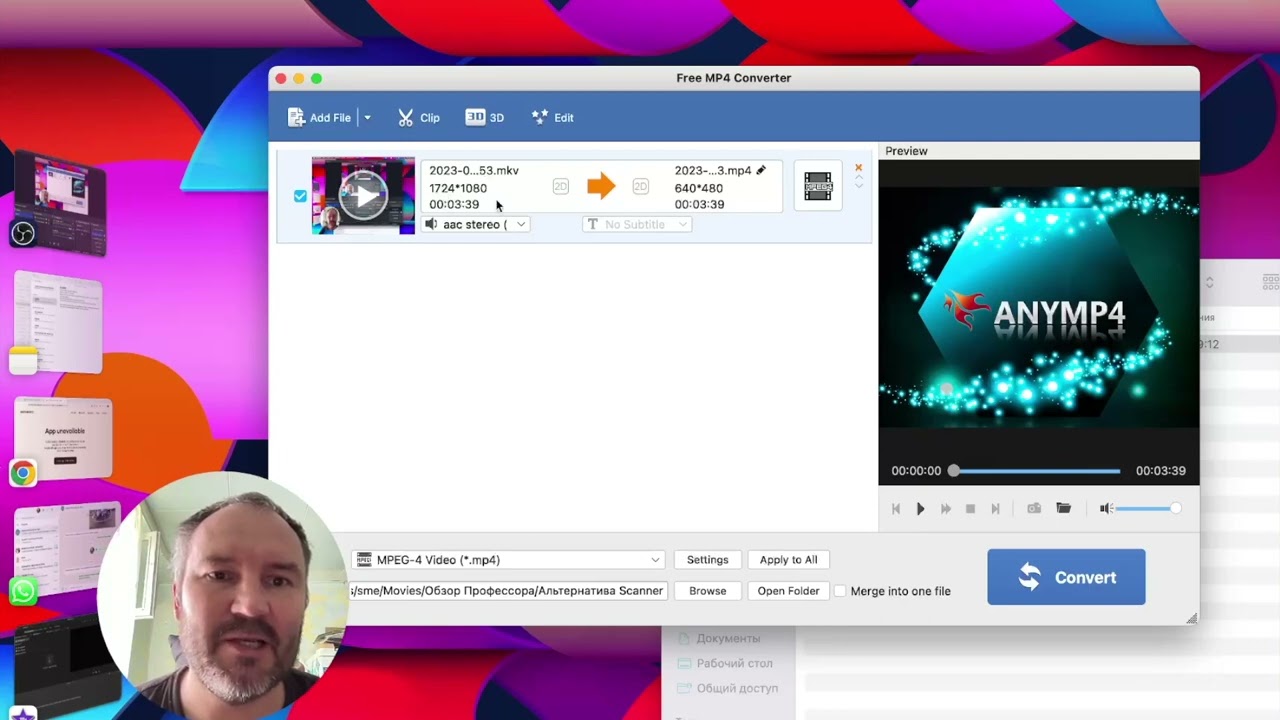
Task: Select Документы in the Finder sidebar
Action: click(x=728, y=638)
